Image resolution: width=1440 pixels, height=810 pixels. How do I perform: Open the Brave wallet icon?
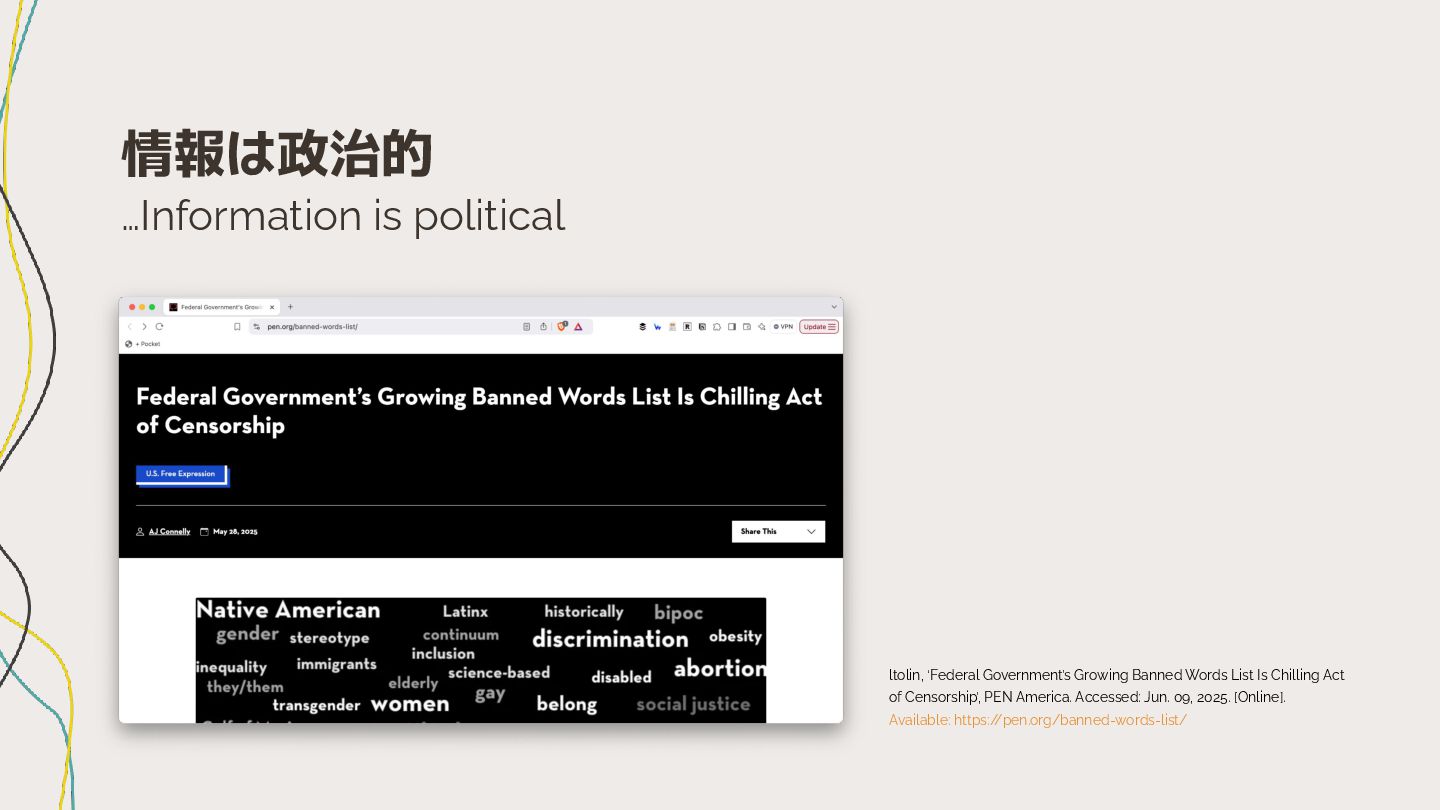tap(747, 327)
